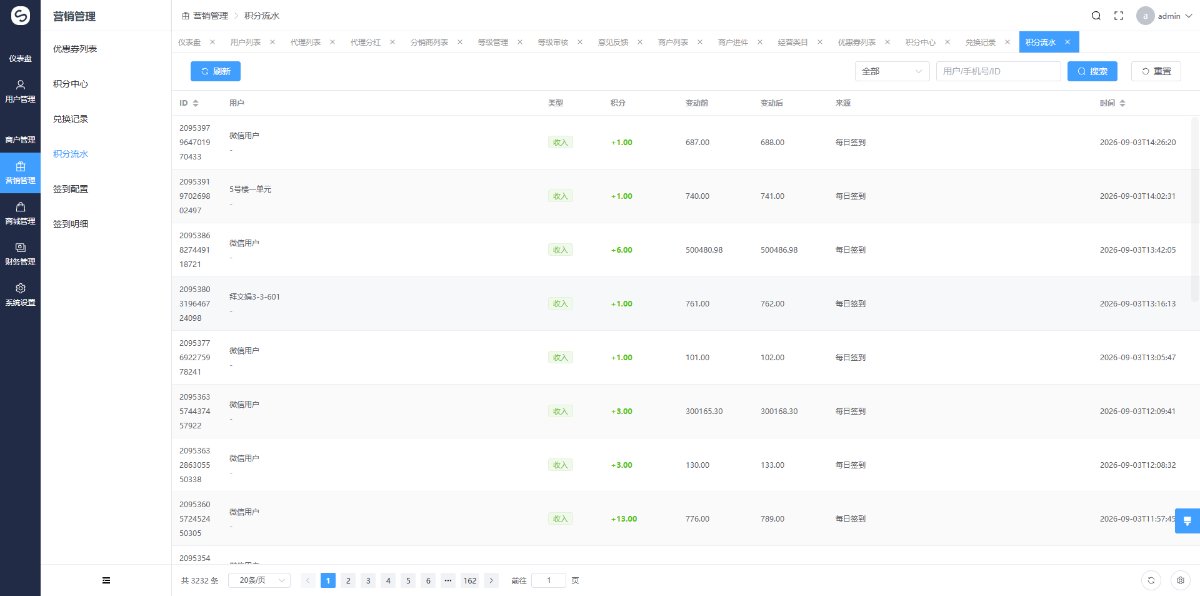Collapse the sidebar menu with hamburger icon
1200x596 pixels.
pyautogui.click(x=106, y=580)
